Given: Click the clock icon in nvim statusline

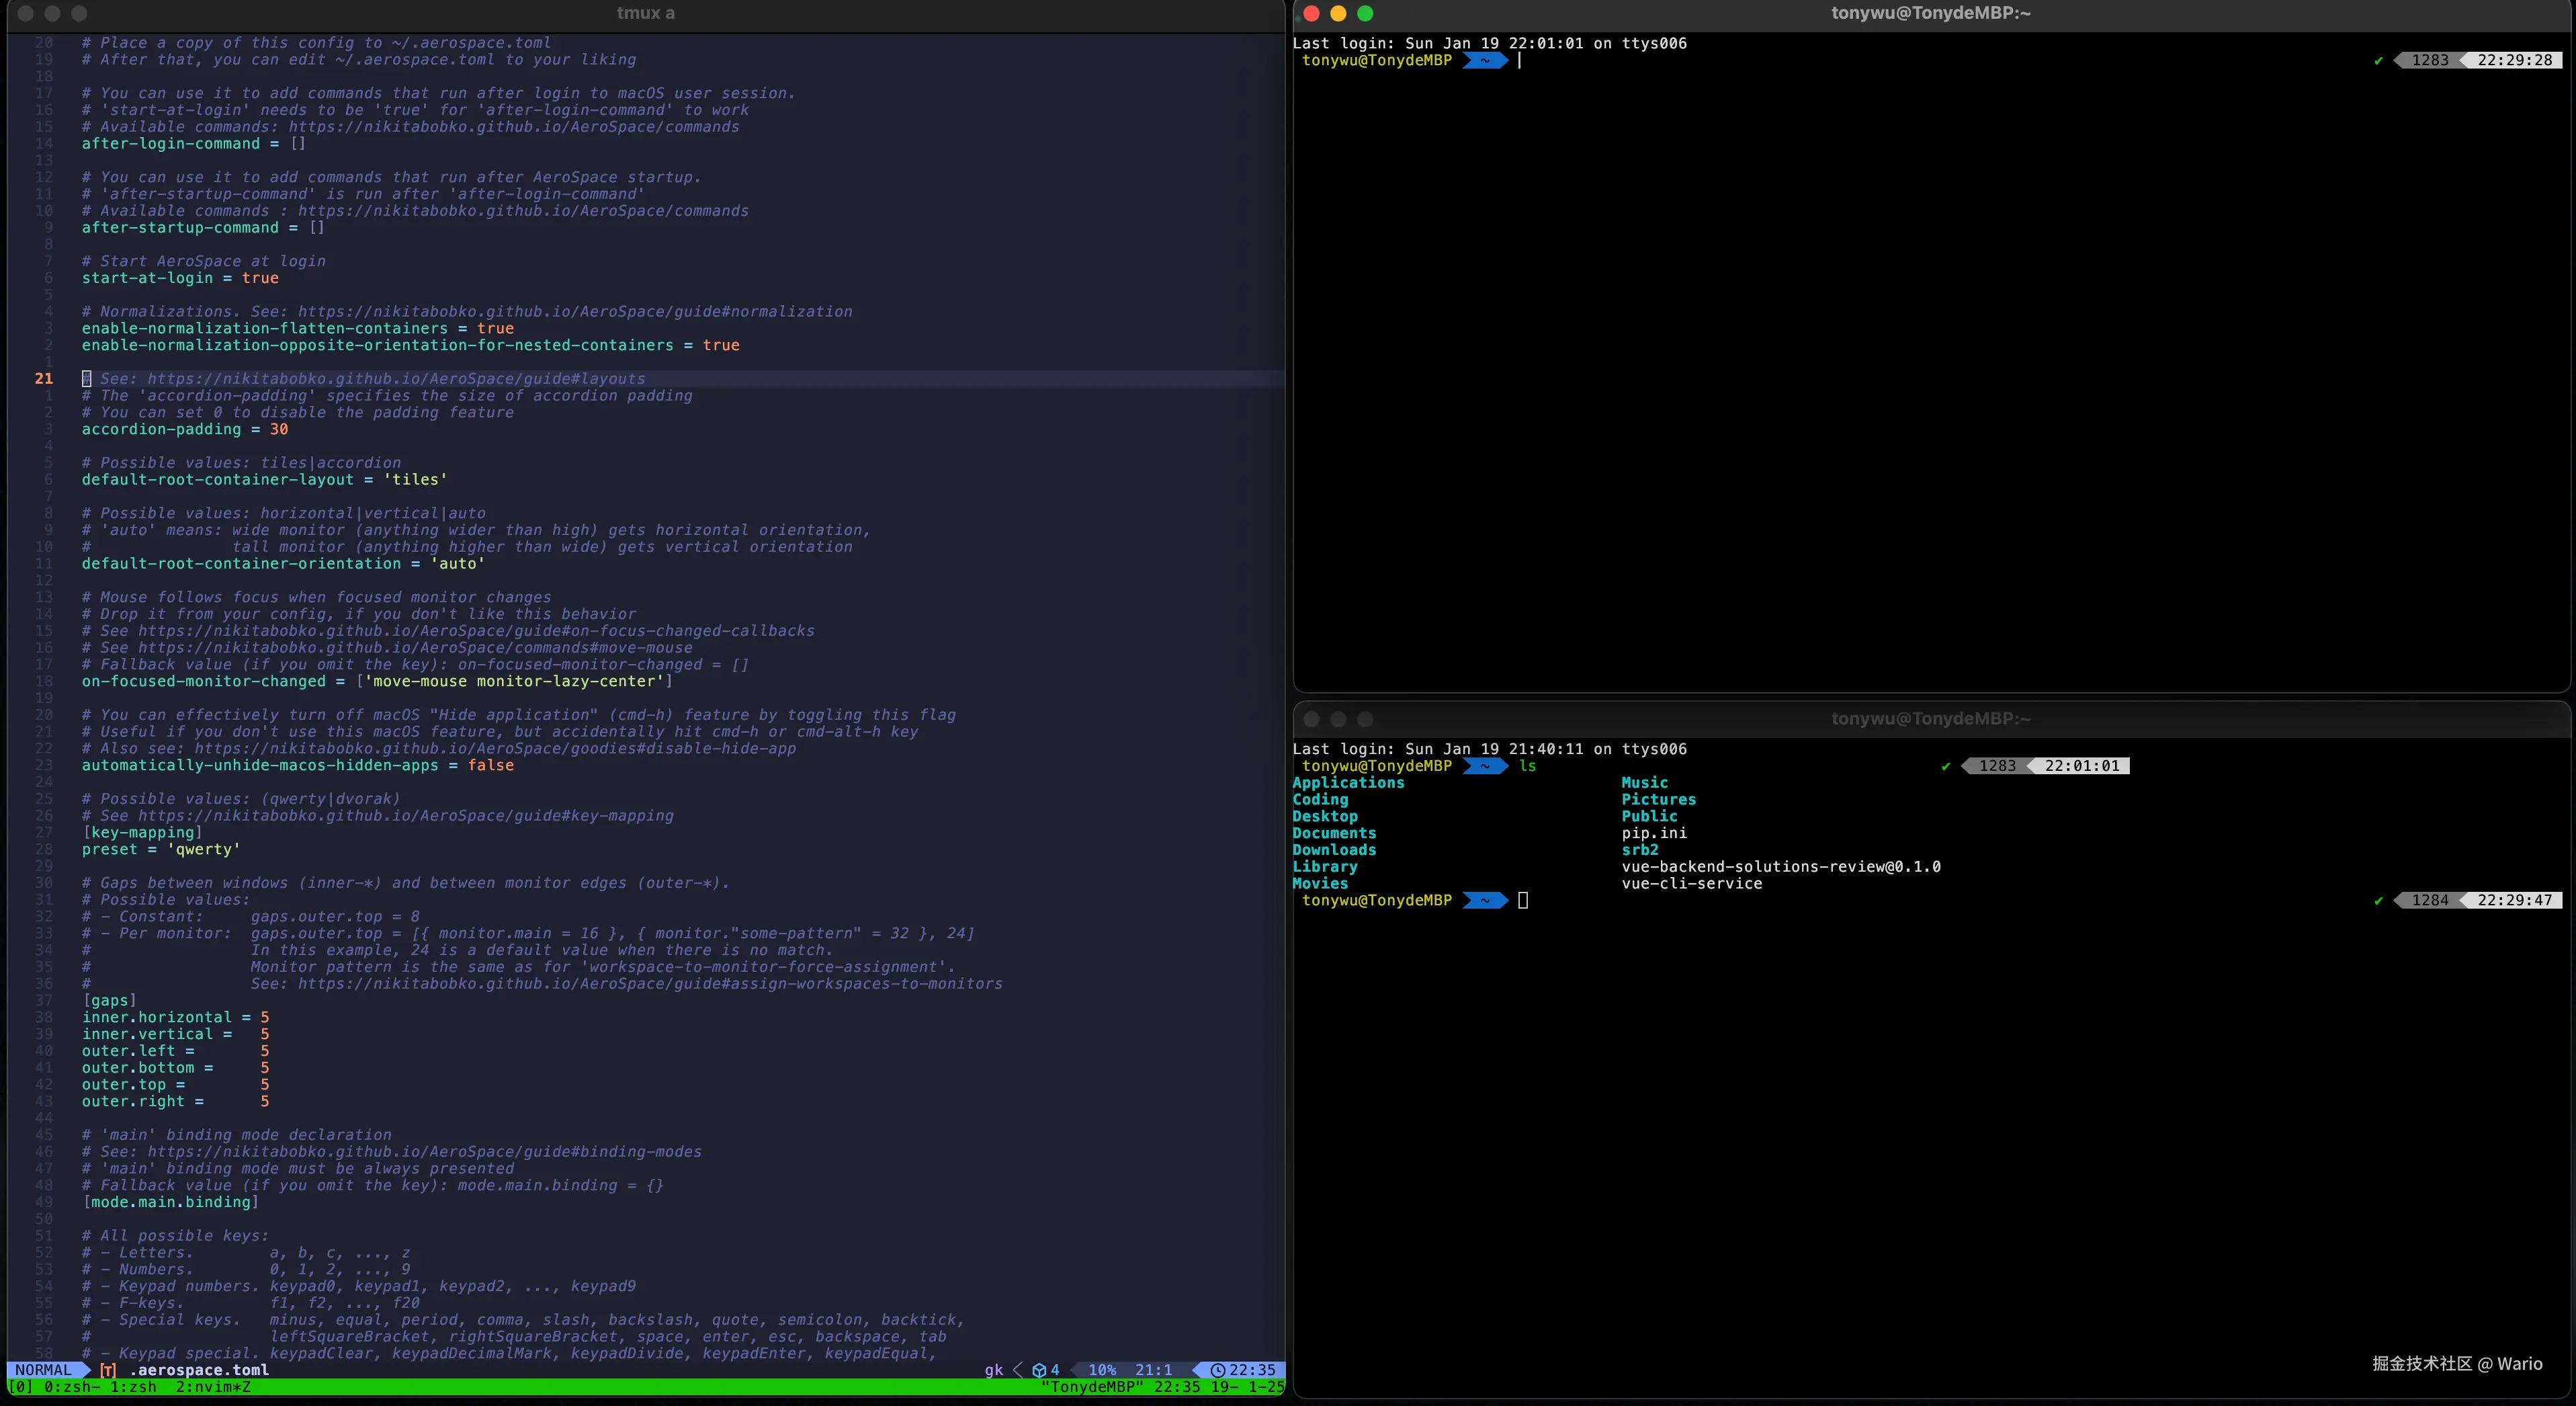Looking at the screenshot, I should pyautogui.click(x=1217, y=1370).
